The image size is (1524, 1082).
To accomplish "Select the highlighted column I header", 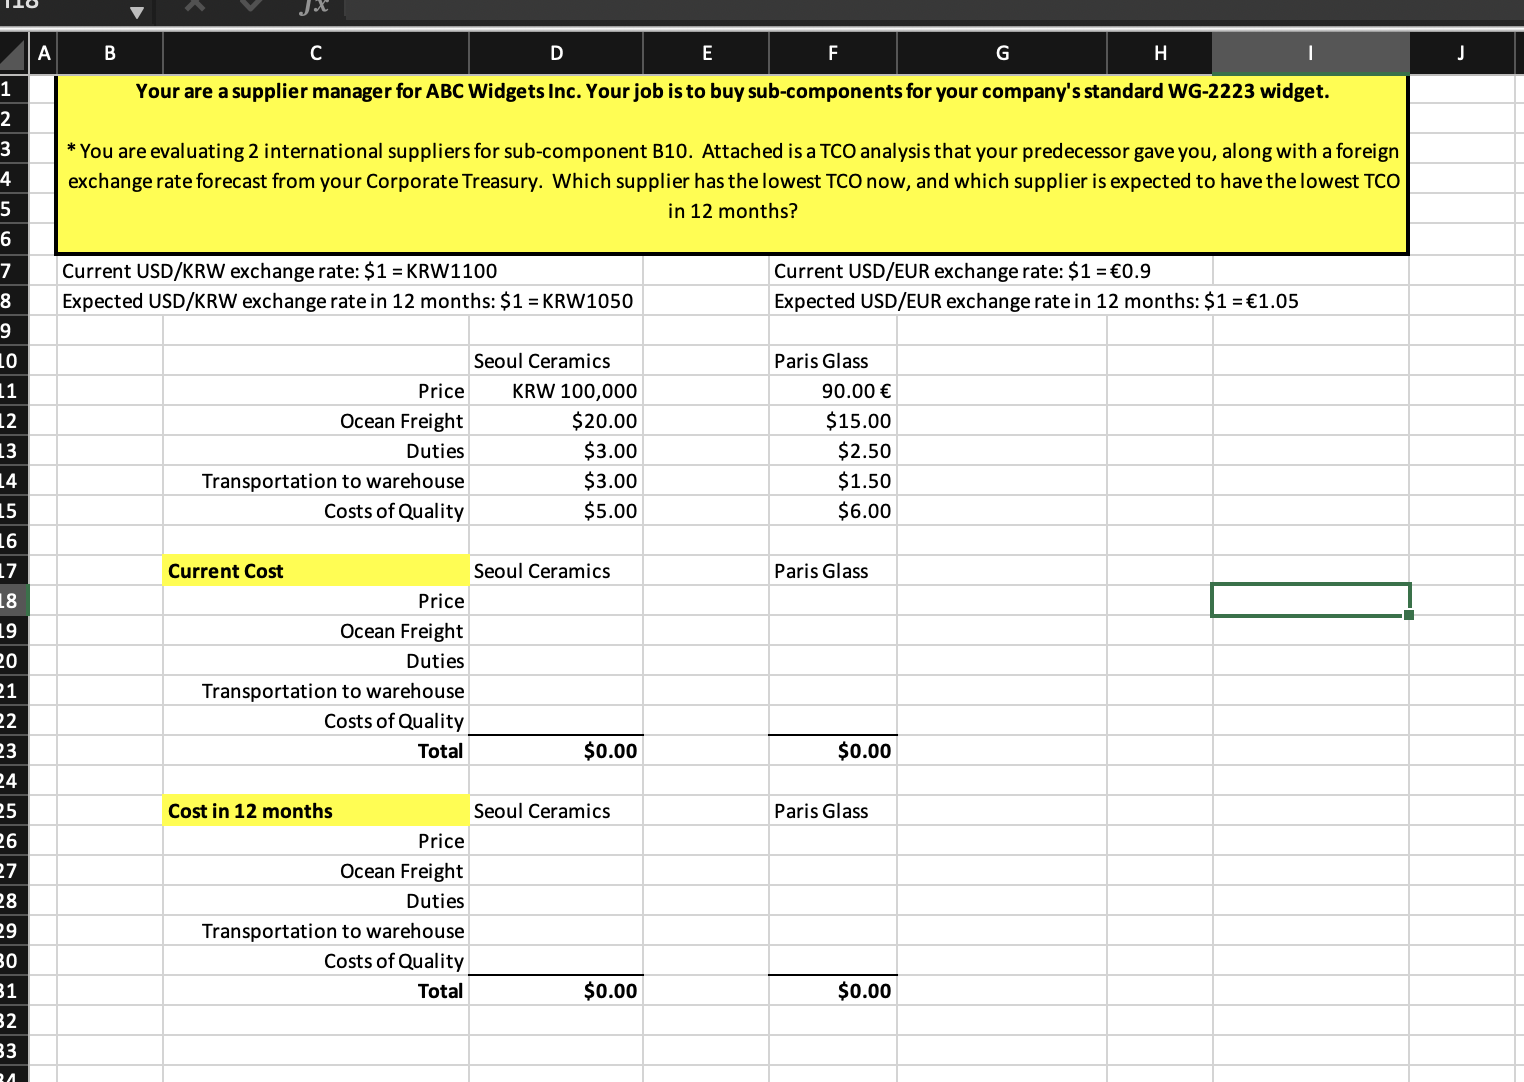I will [1311, 53].
